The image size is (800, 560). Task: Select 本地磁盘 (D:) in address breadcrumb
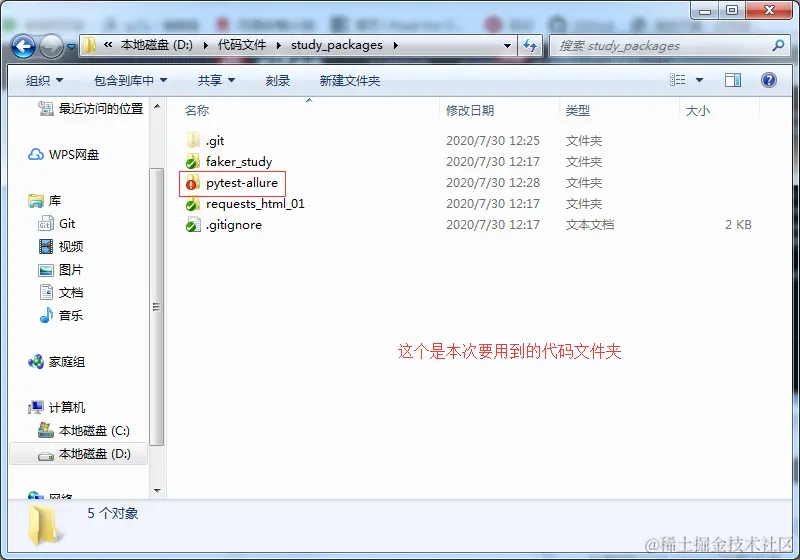tap(157, 45)
